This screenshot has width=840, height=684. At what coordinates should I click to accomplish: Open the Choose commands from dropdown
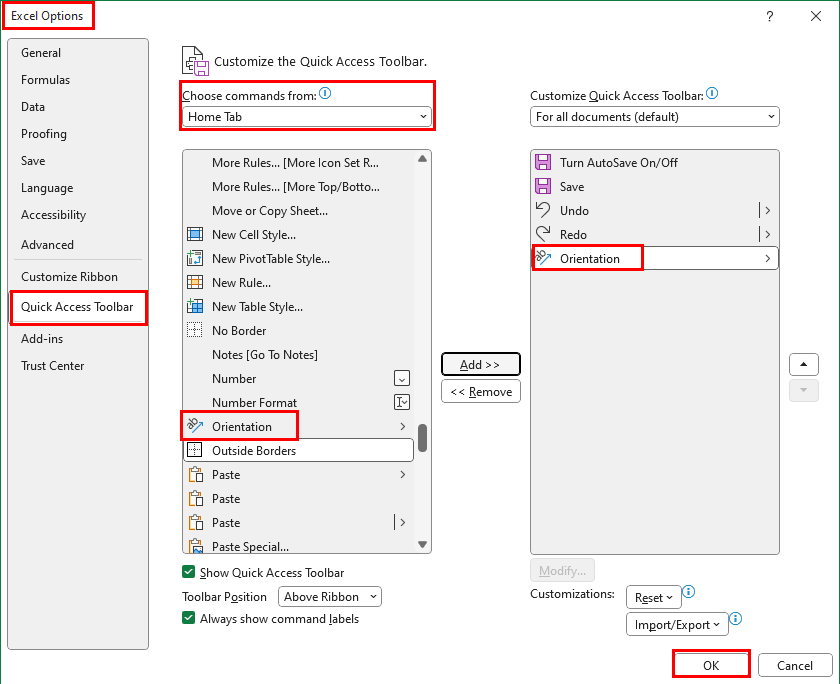(306, 117)
